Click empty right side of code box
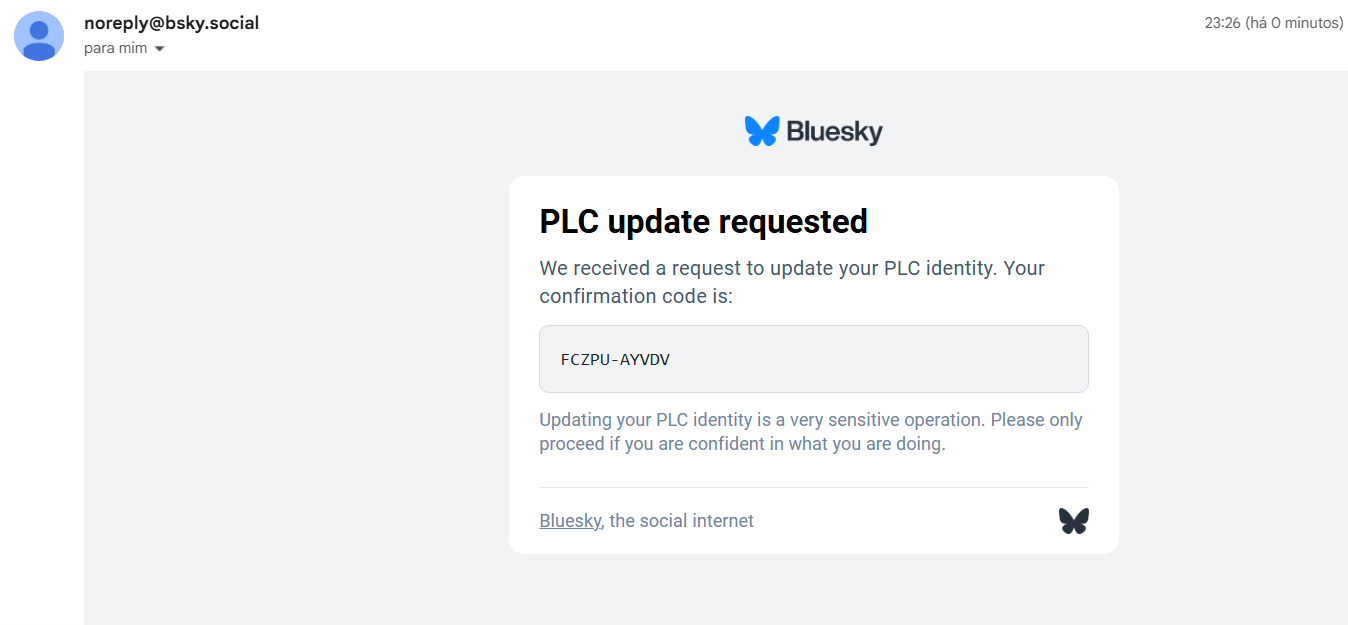 pyautogui.click(x=950, y=359)
